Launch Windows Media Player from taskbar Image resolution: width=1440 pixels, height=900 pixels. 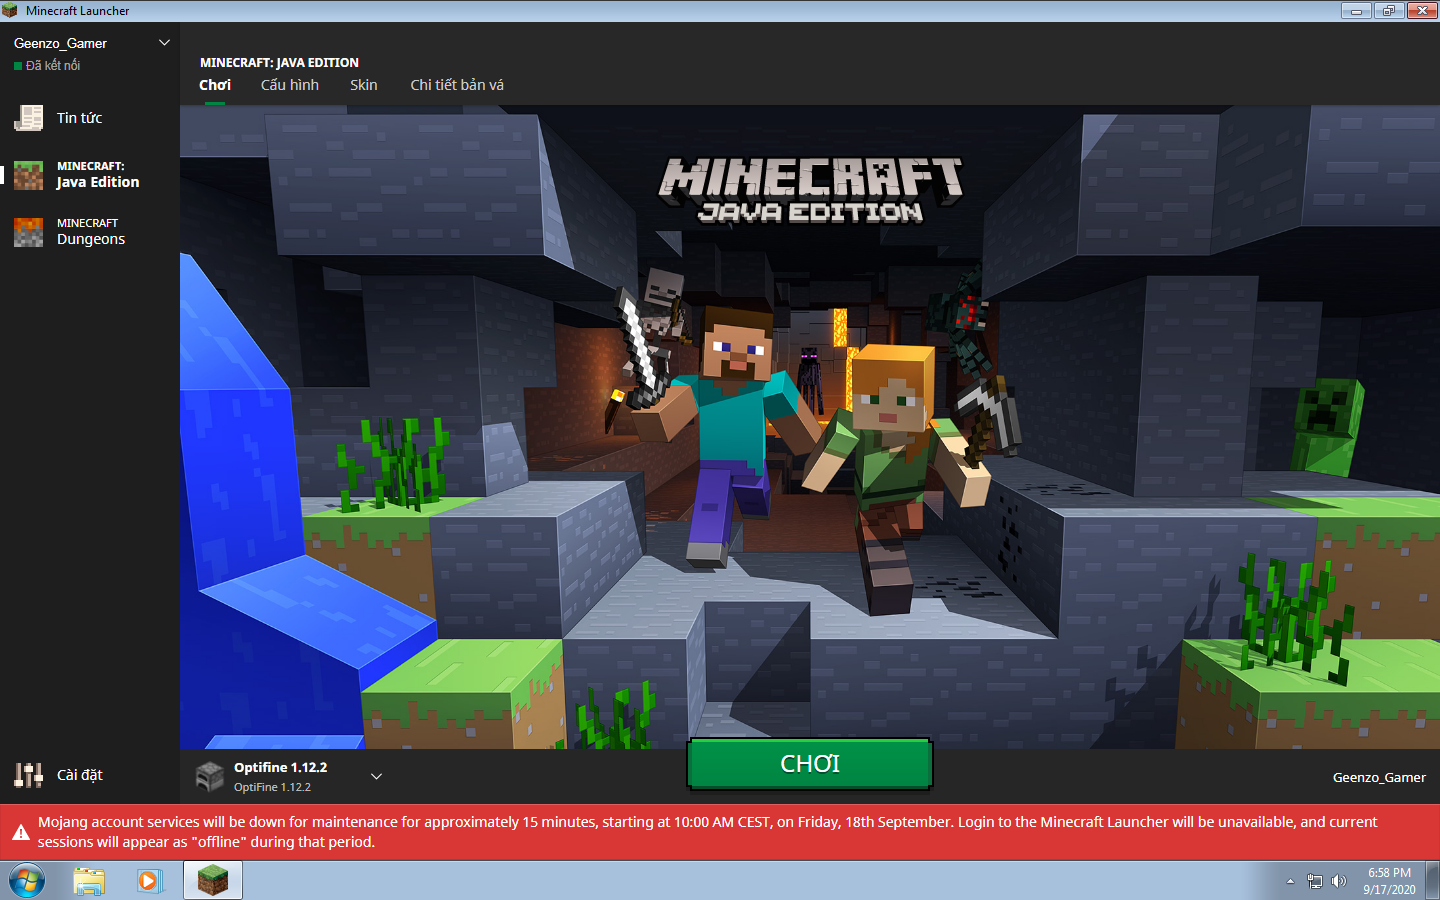click(149, 881)
